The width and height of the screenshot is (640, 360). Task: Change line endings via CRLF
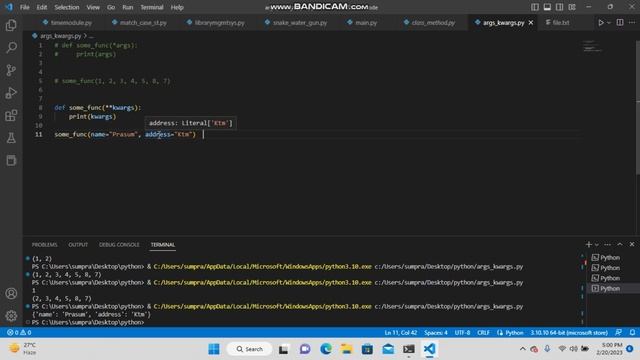483,332
